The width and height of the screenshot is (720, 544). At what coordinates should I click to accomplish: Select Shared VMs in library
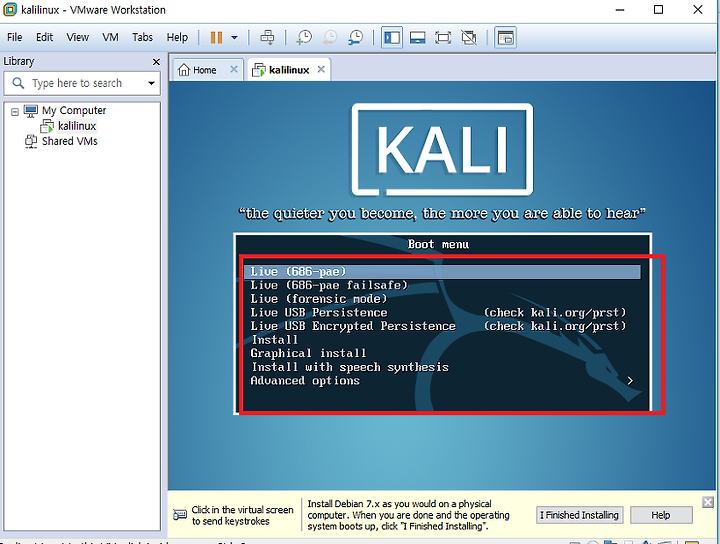click(x=69, y=141)
